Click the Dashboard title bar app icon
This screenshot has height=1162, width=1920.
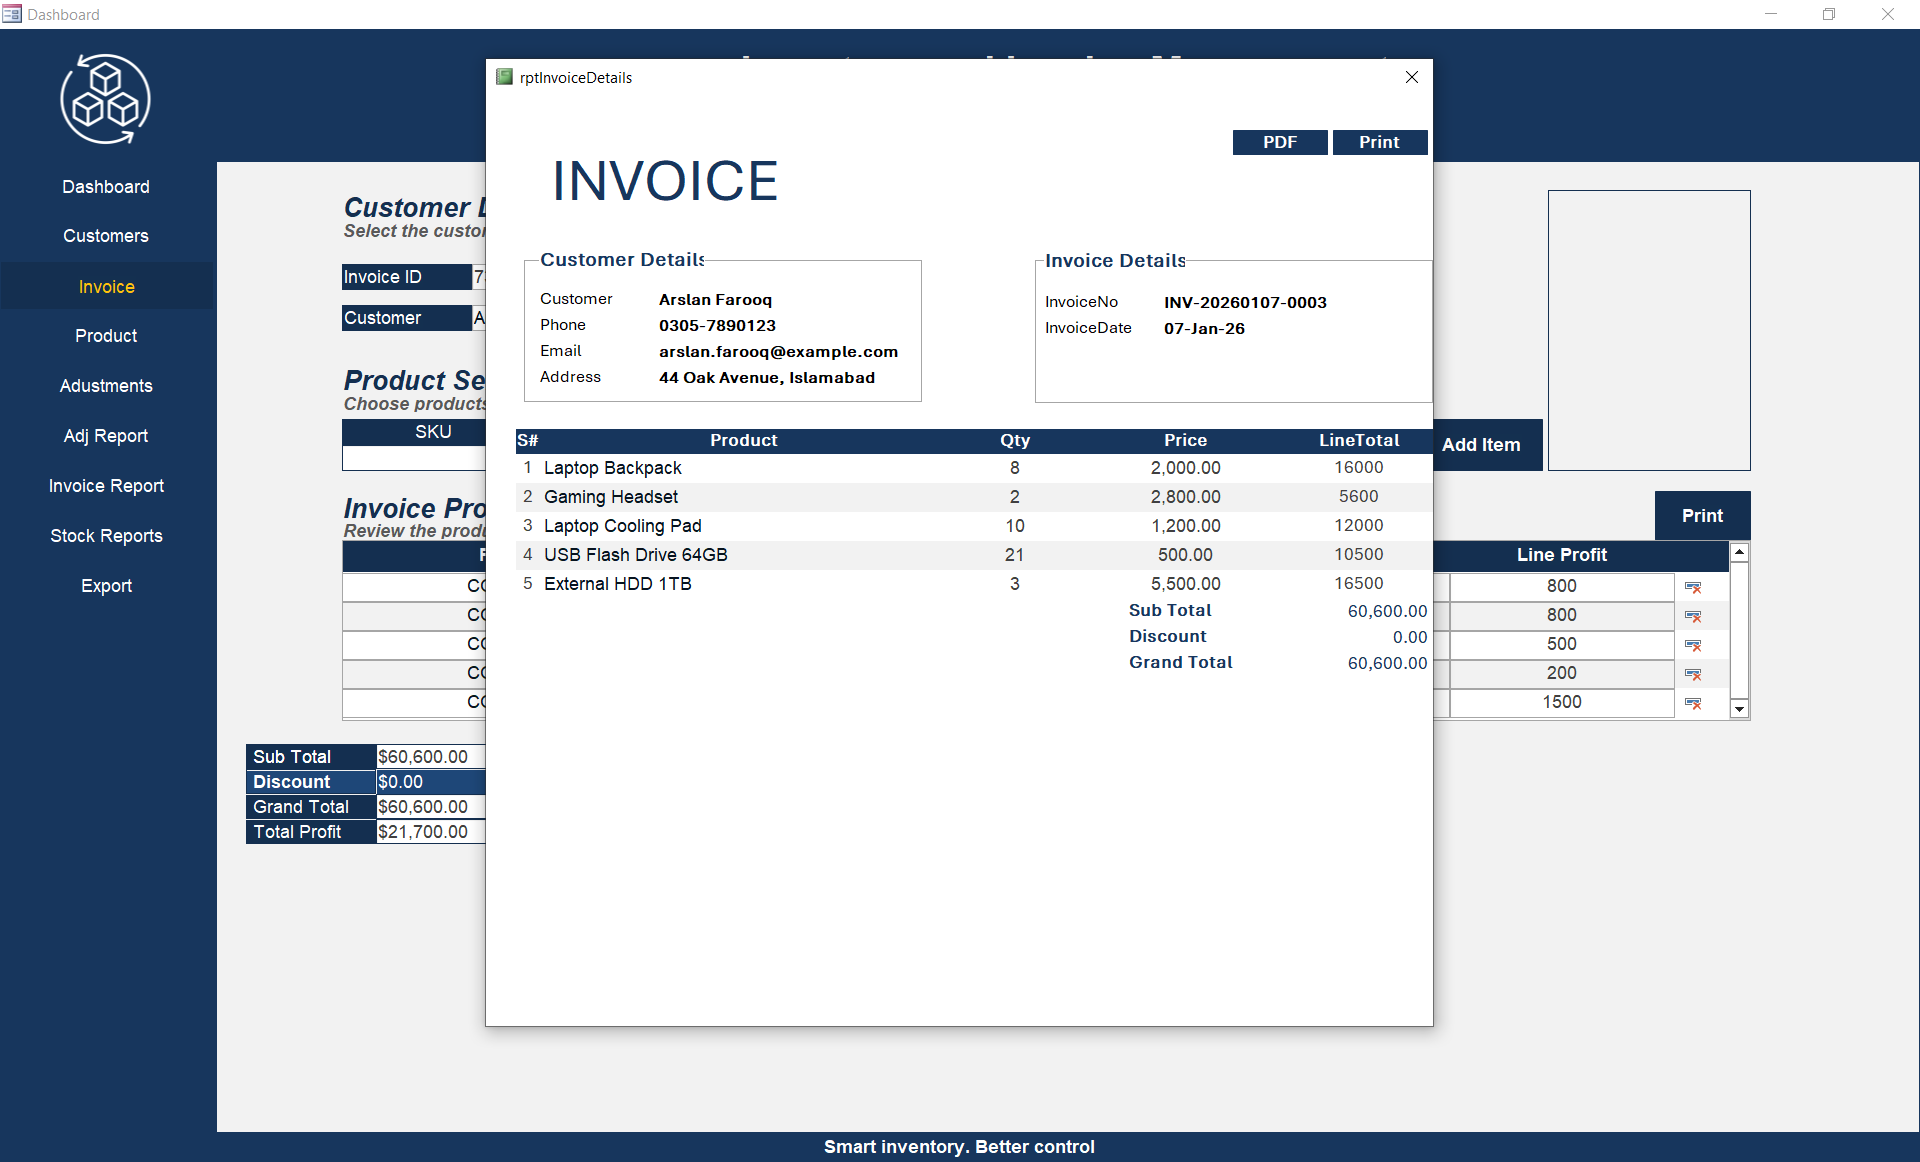12,14
